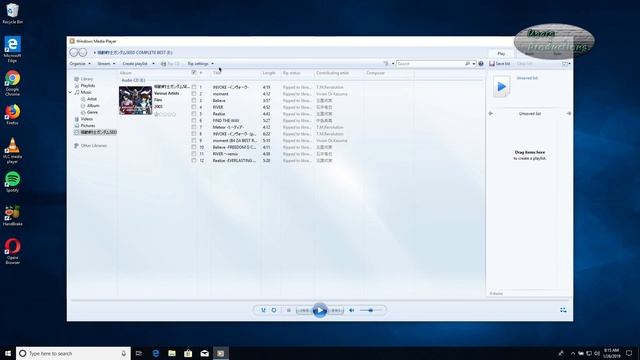The width and height of the screenshot is (640, 360).
Task: Open Microsoft Store from the taskbar
Action: click(188, 353)
